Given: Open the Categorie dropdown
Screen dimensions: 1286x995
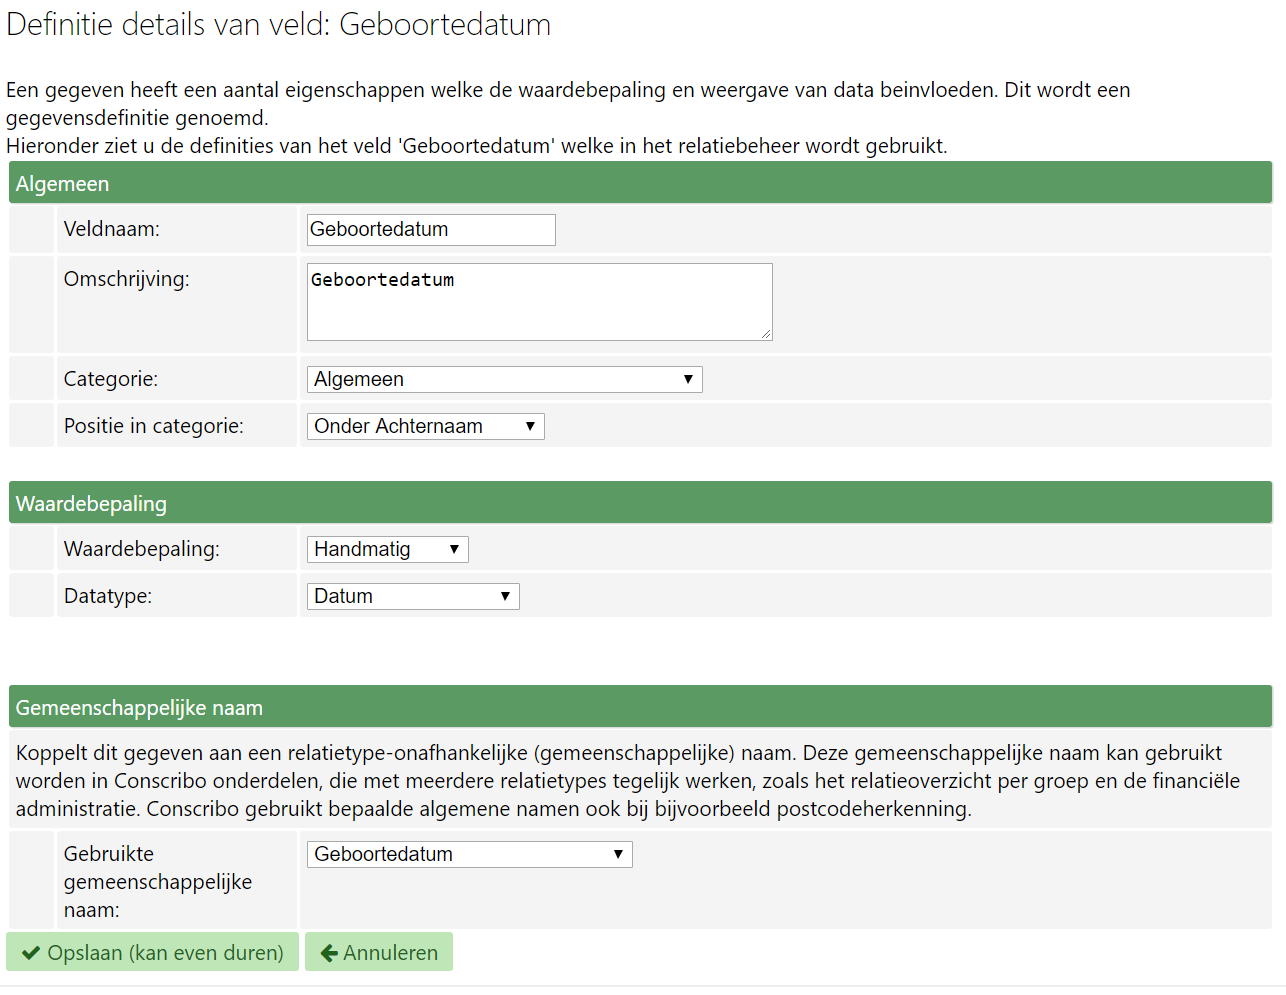Looking at the screenshot, I should tap(504, 380).
